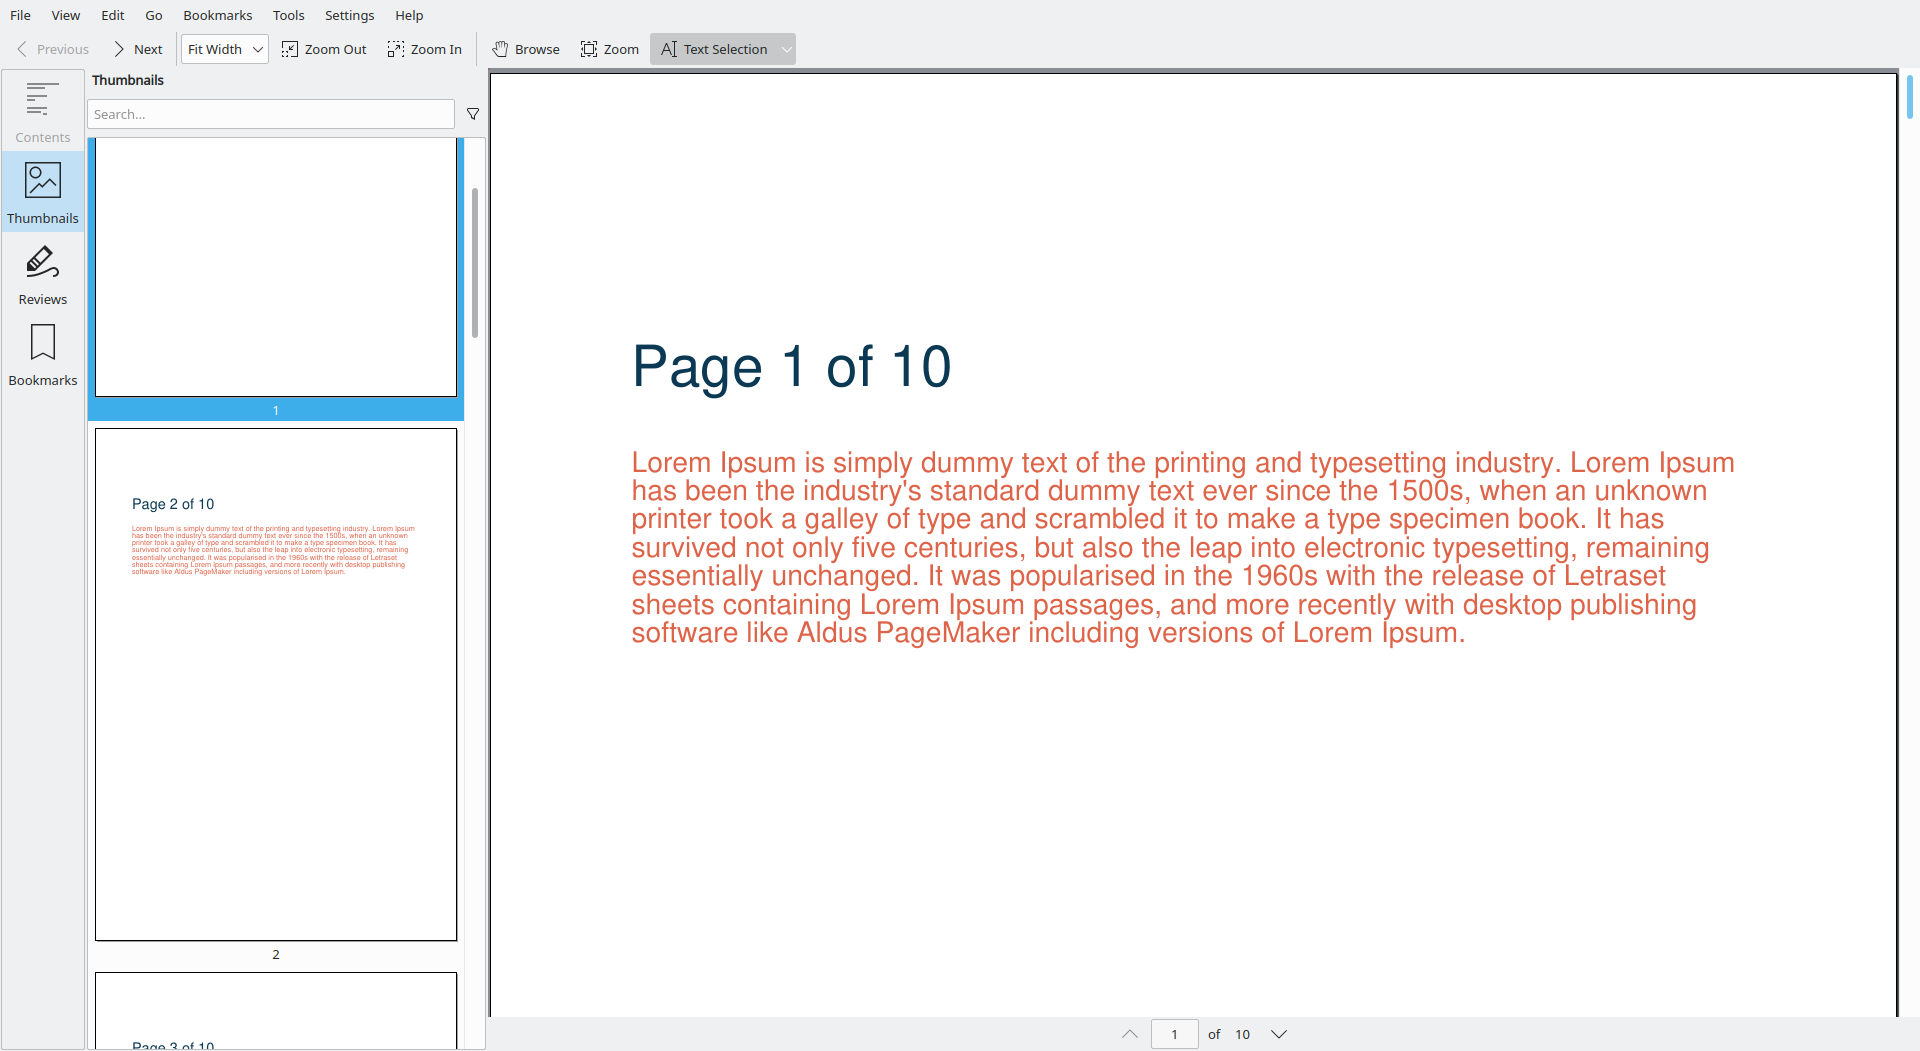Click the thumbnails panel scrollbar

(475, 262)
